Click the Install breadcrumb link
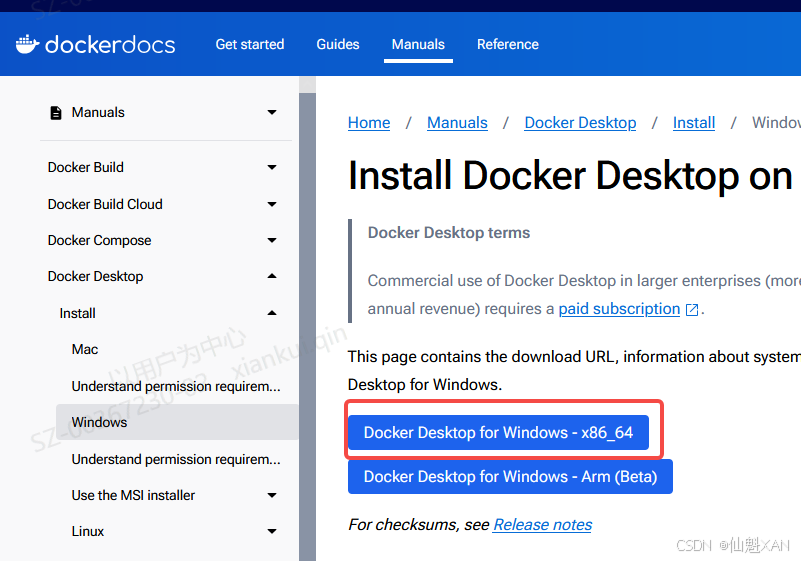This screenshot has height=561, width=801. pos(694,123)
